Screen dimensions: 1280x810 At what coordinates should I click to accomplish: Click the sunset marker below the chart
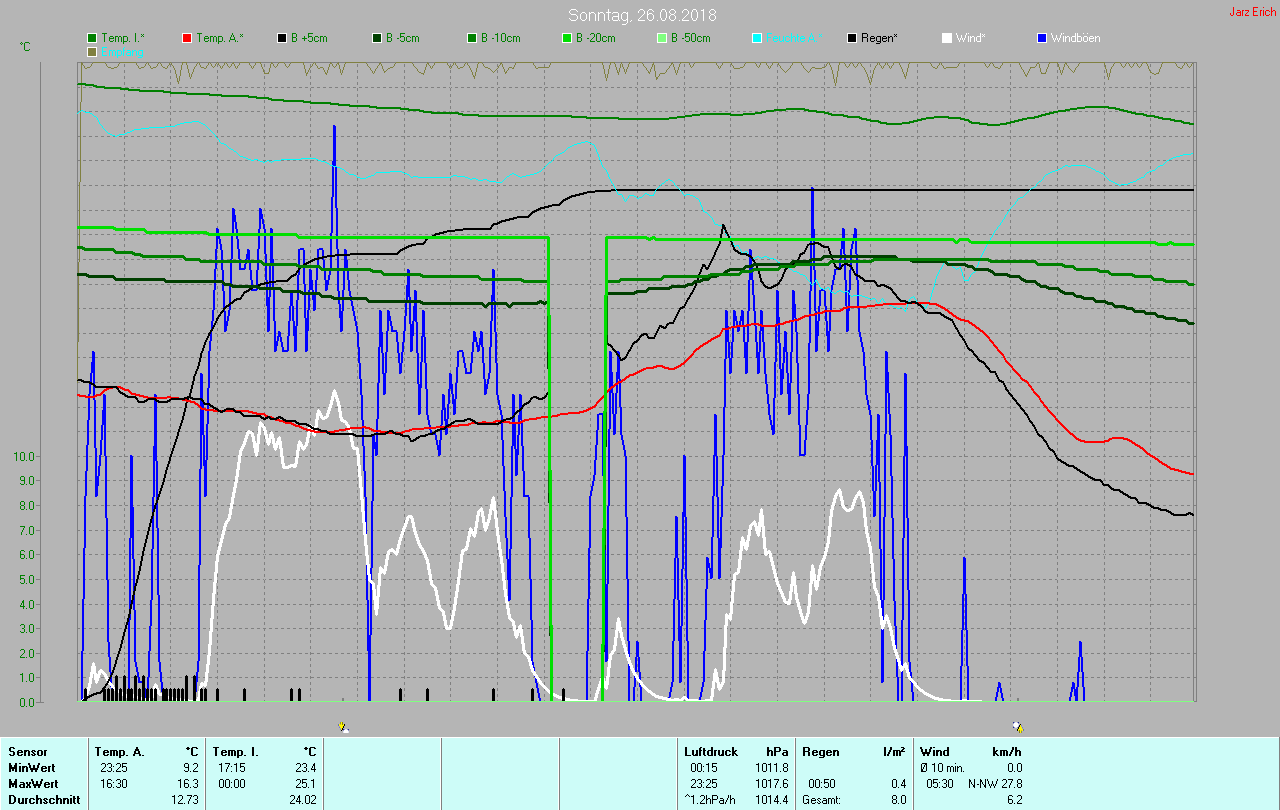(1017, 727)
